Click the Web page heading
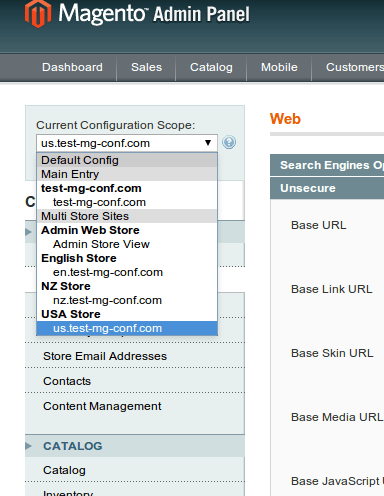The width and height of the screenshot is (384, 496). pos(285,119)
